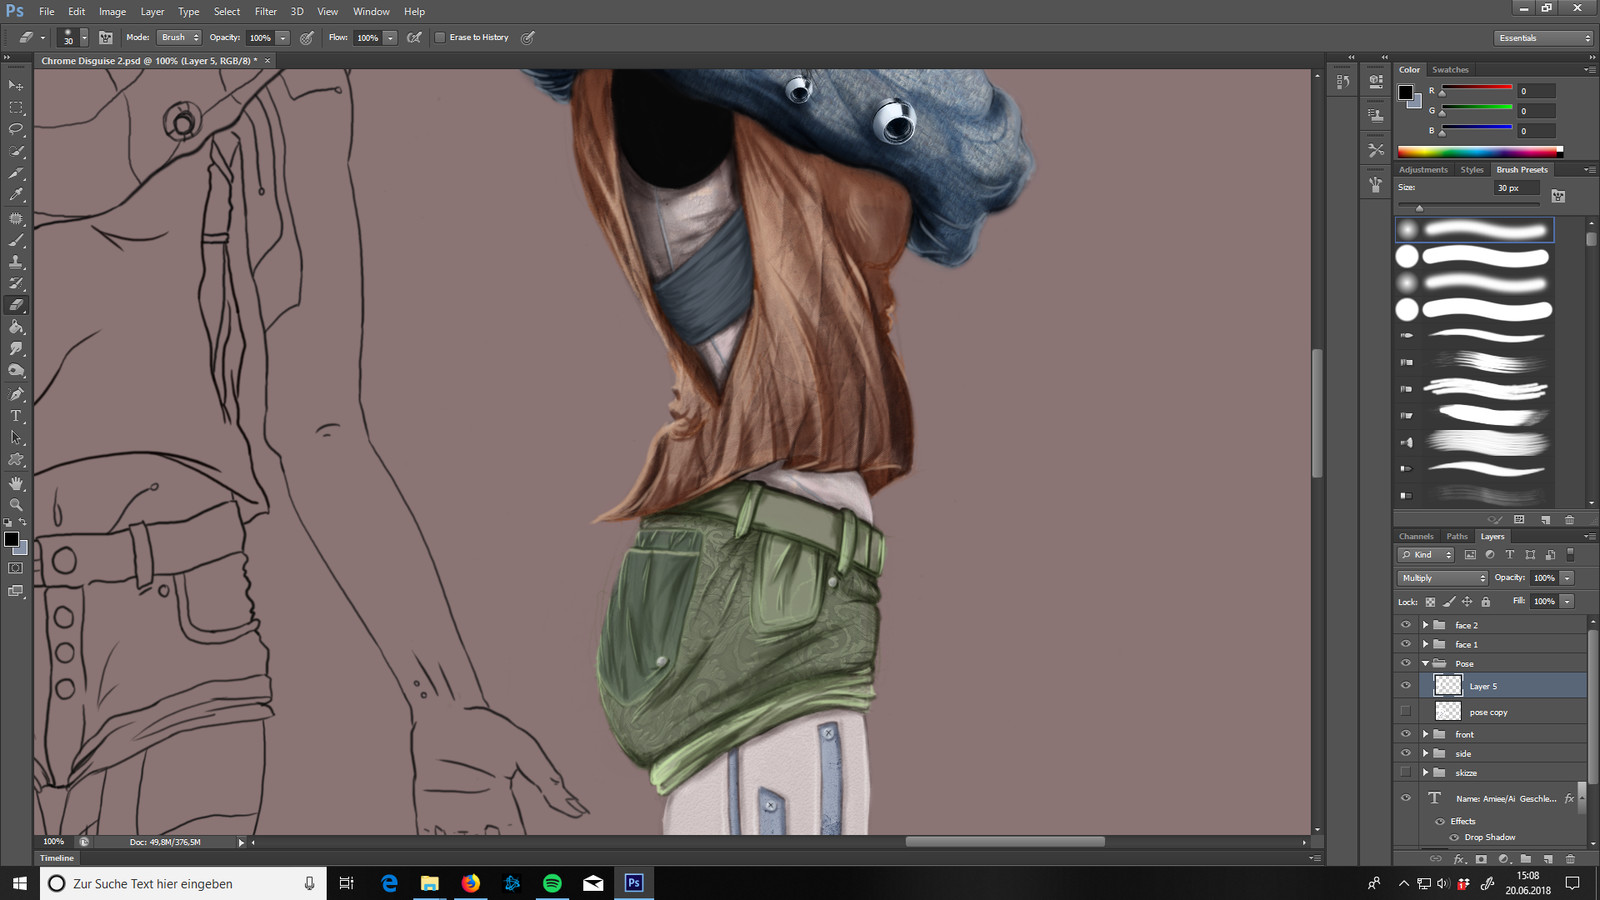Viewport: 1600px width, 900px height.
Task: Select the Zoom magnifier tool
Action: [16, 505]
